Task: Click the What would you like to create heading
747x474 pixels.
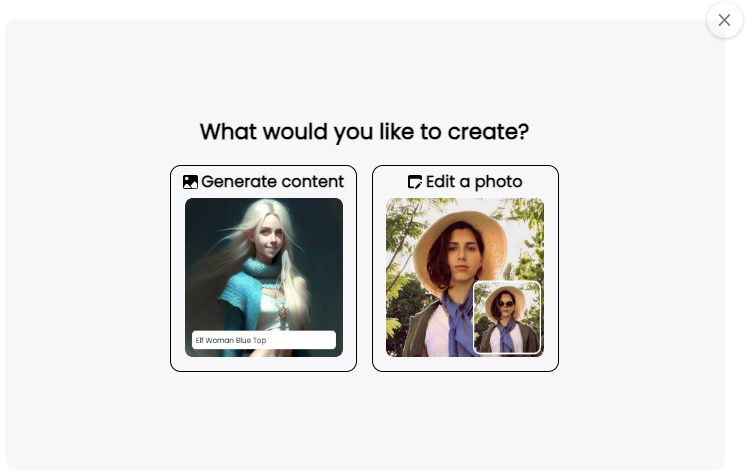Action: click(364, 131)
